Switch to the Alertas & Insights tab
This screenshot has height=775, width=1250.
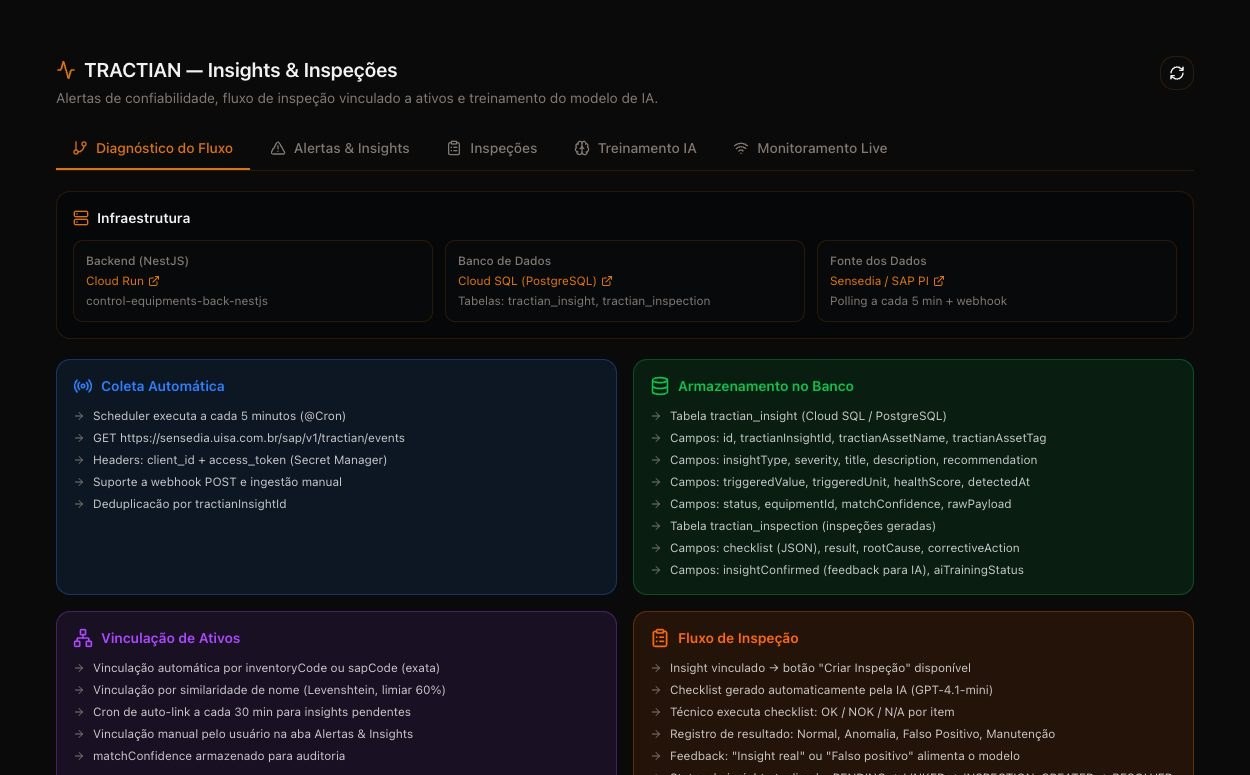[x=340, y=148]
